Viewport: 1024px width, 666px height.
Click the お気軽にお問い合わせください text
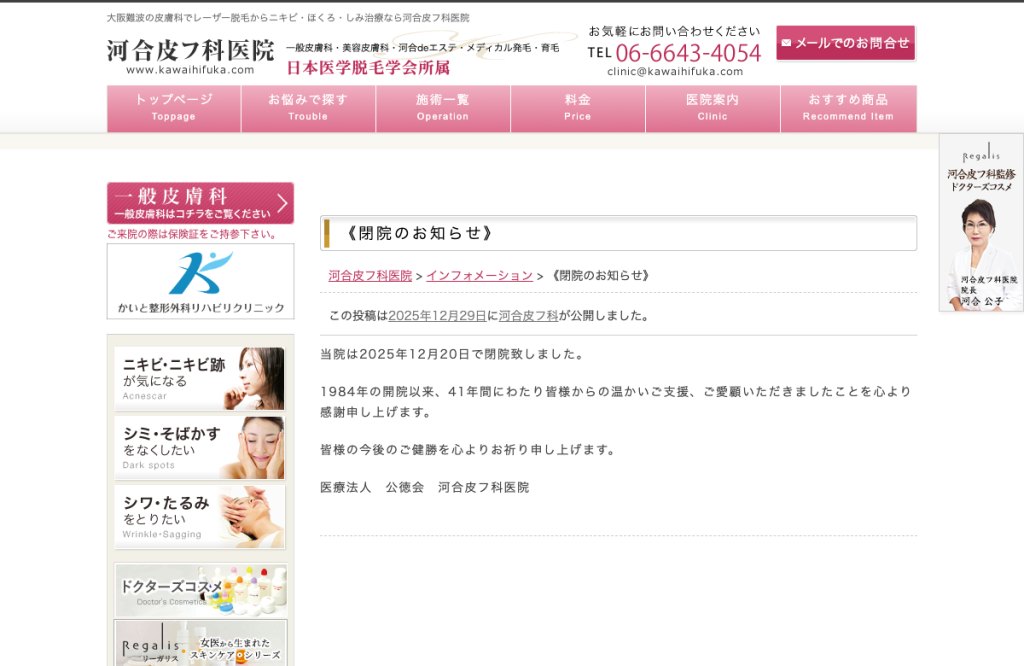(x=675, y=31)
